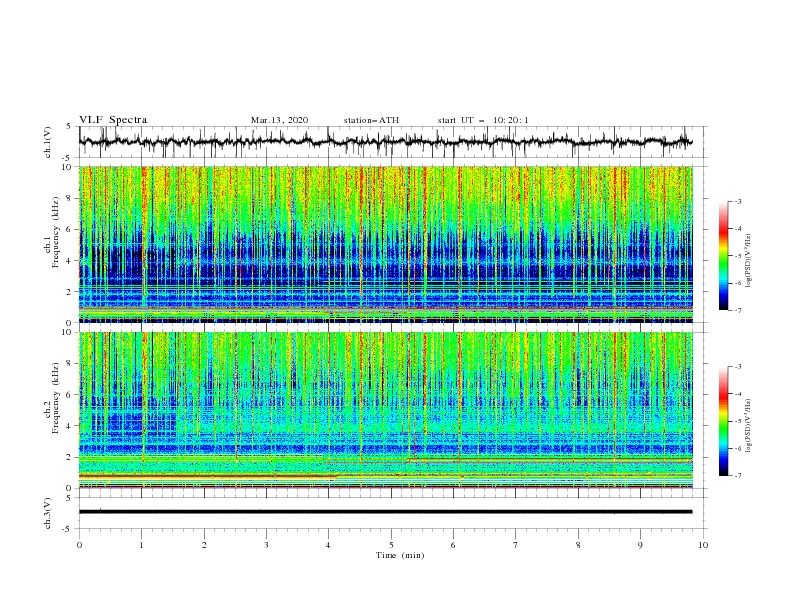Select the "start UT = 10:20:1" text
Viewport: 792px width, 612px height.
coord(483,120)
